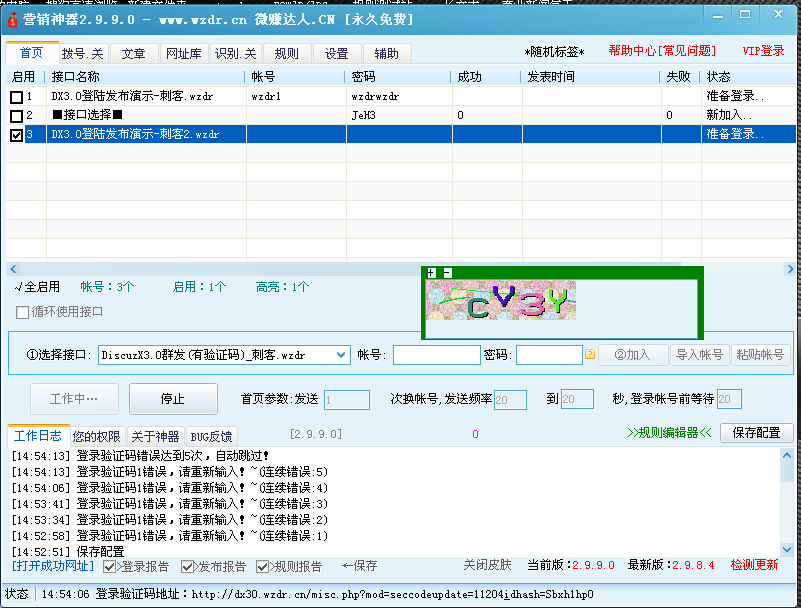Enable the checkbox for row 1
The image size is (801, 608).
16,97
